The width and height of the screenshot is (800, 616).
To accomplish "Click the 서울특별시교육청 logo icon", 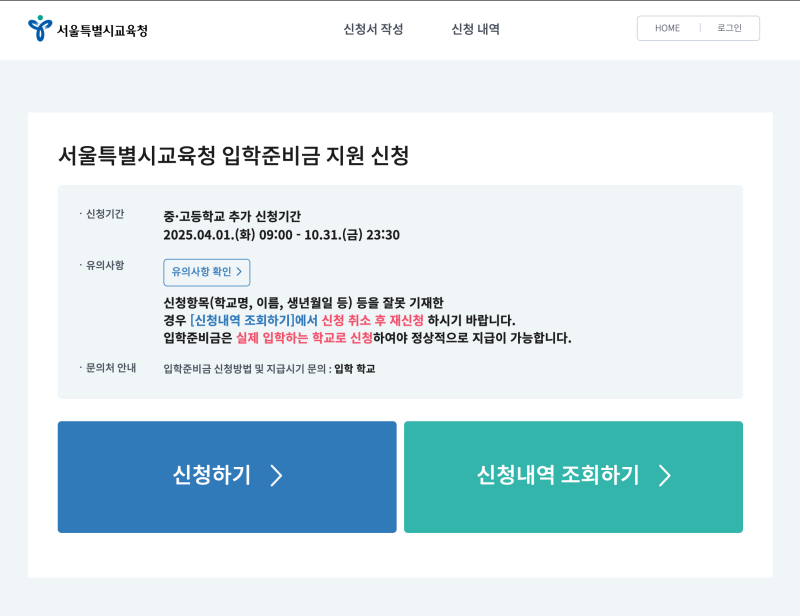I will [x=40, y=28].
